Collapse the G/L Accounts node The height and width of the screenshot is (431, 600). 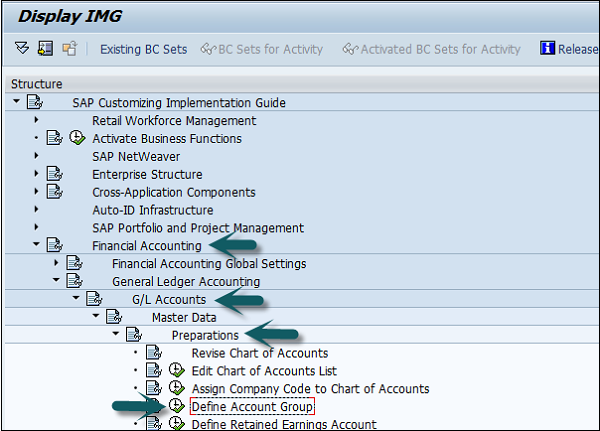(x=76, y=300)
